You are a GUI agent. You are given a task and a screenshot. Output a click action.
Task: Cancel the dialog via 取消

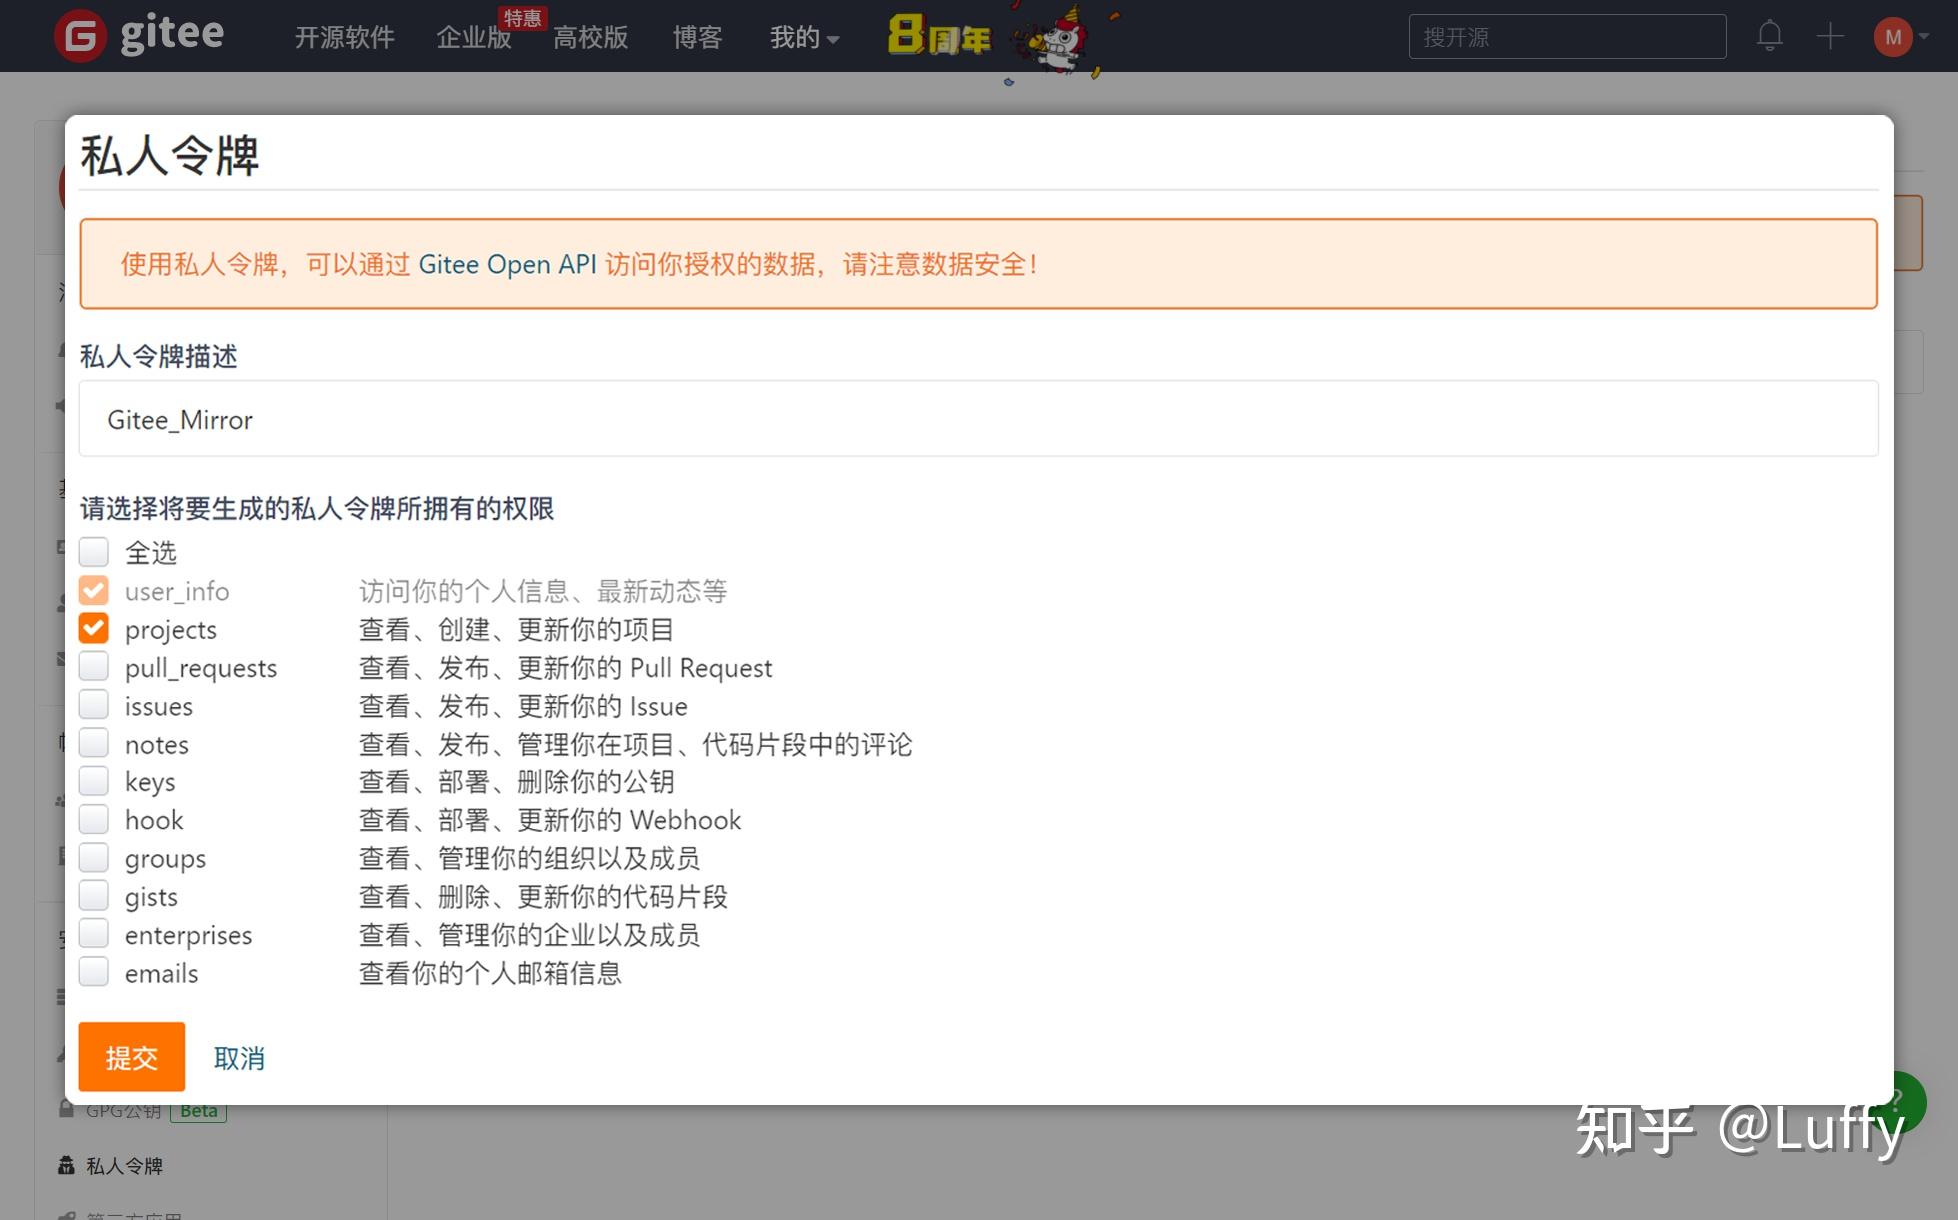click(x=239, y=1057)
